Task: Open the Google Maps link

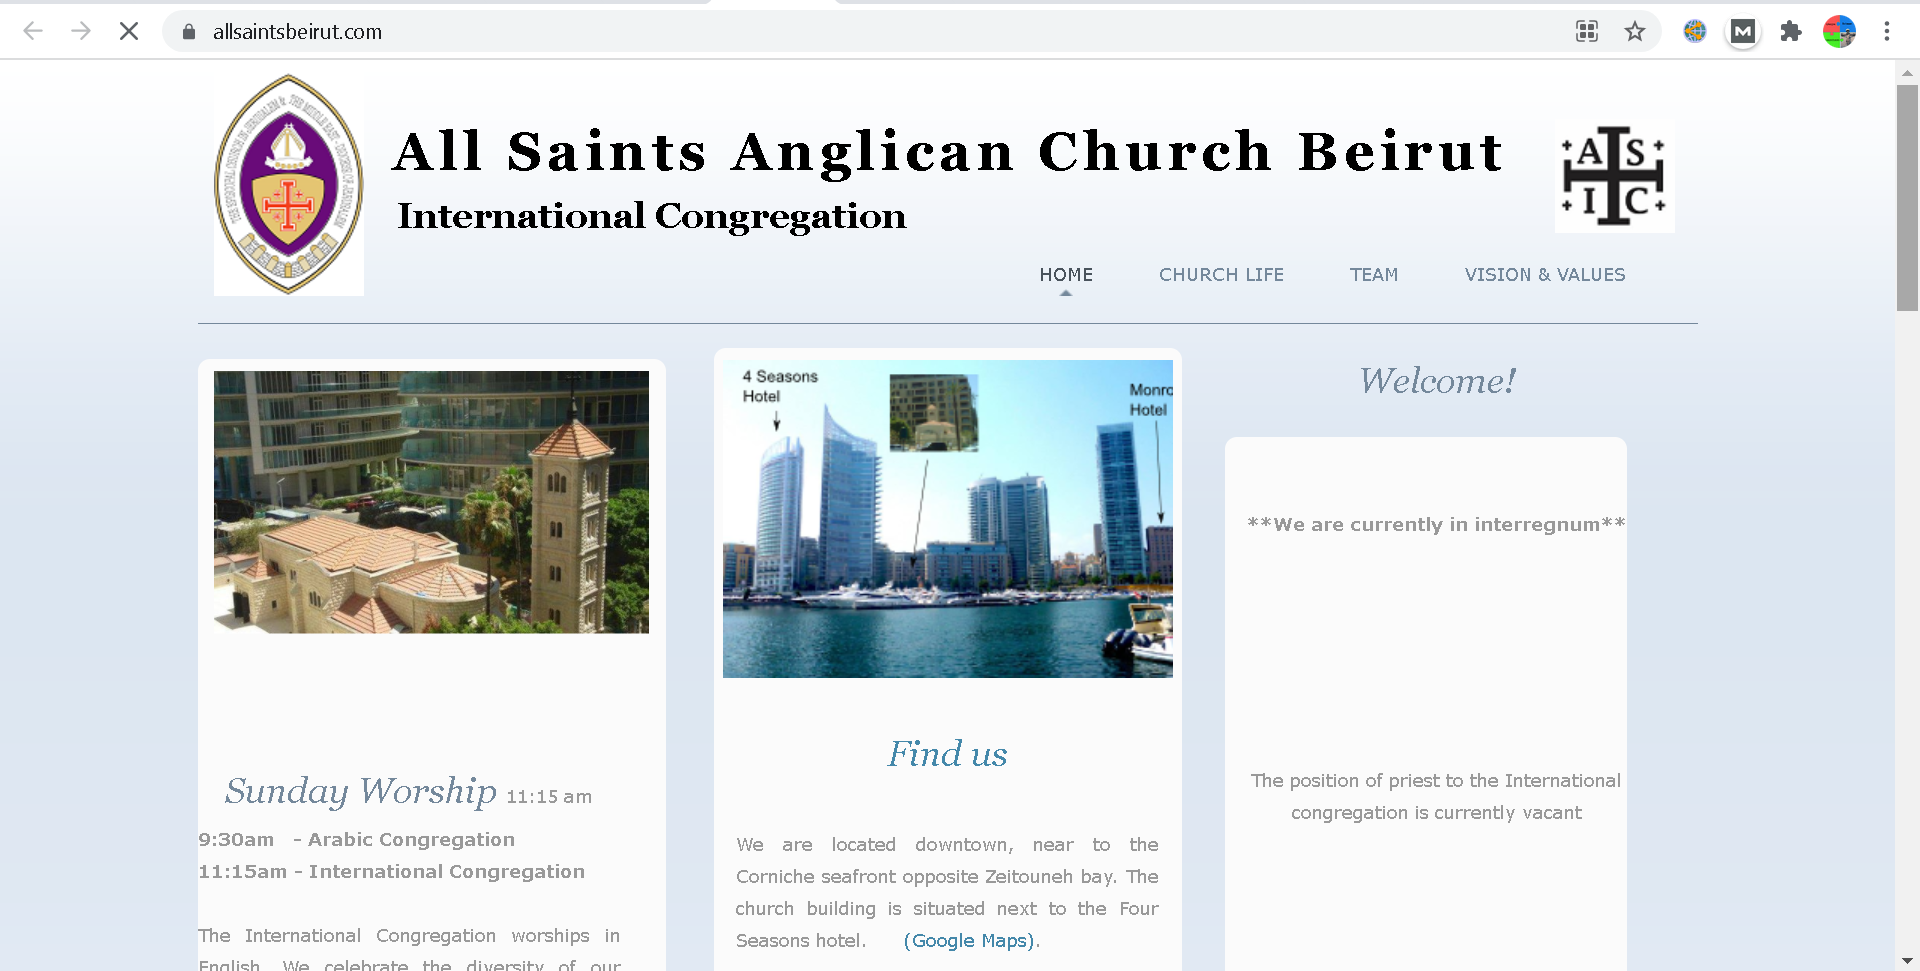Action: pyautogui.click(x=971, y=941)
